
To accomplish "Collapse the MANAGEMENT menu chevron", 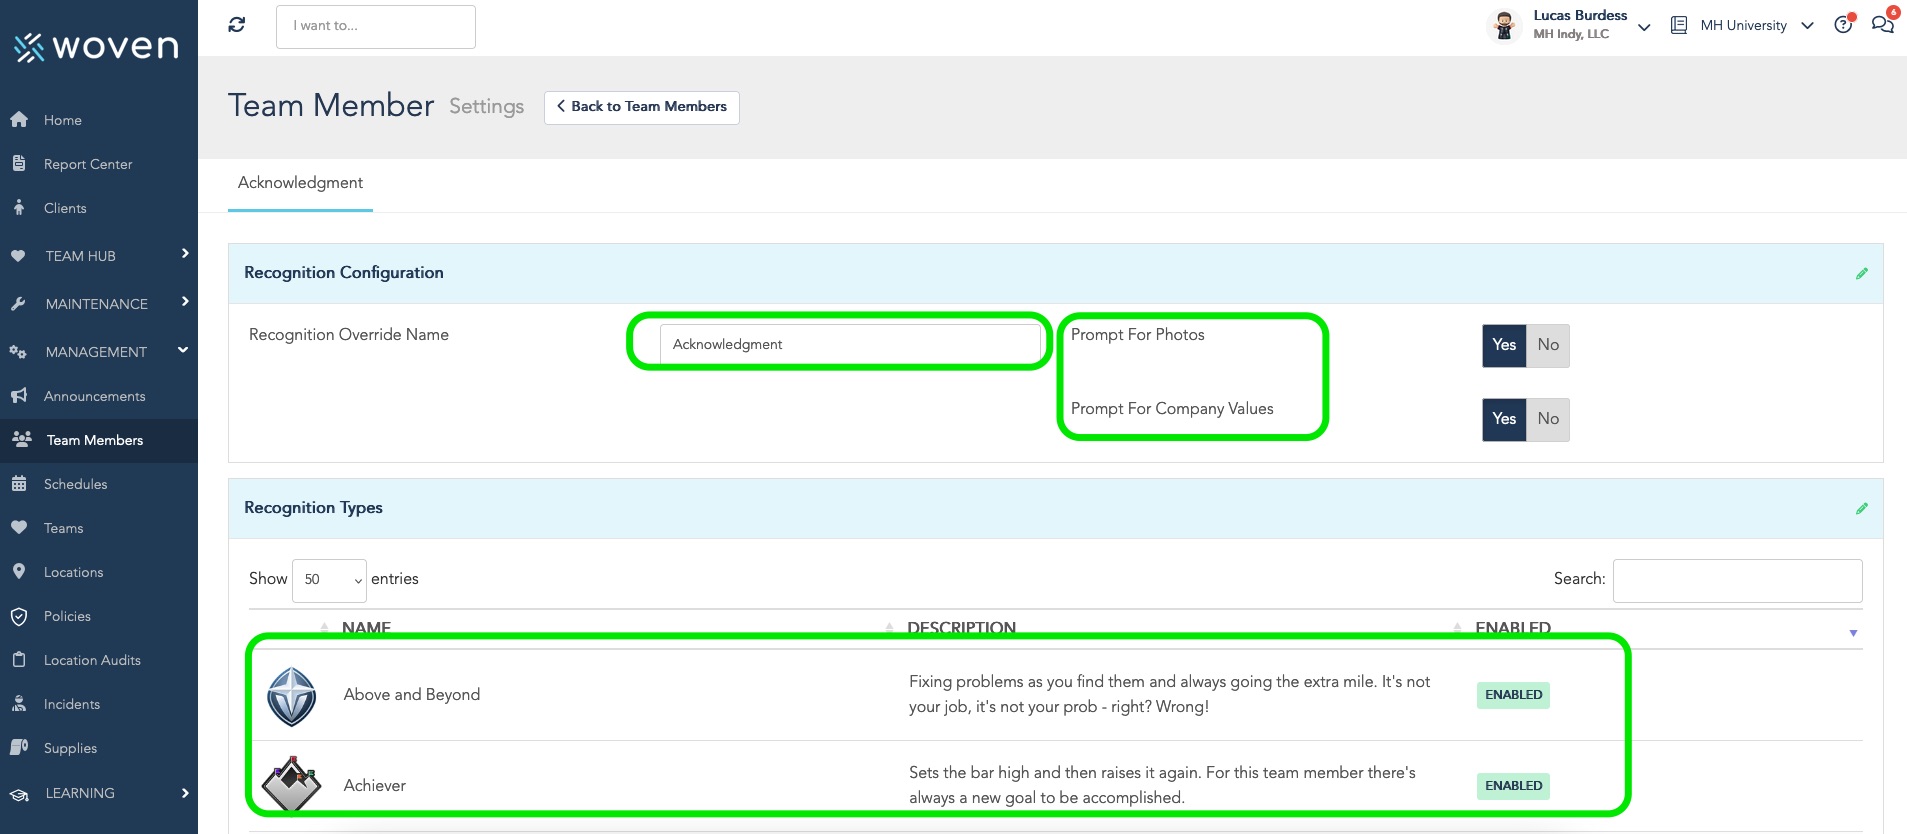I will pos(183,350).
